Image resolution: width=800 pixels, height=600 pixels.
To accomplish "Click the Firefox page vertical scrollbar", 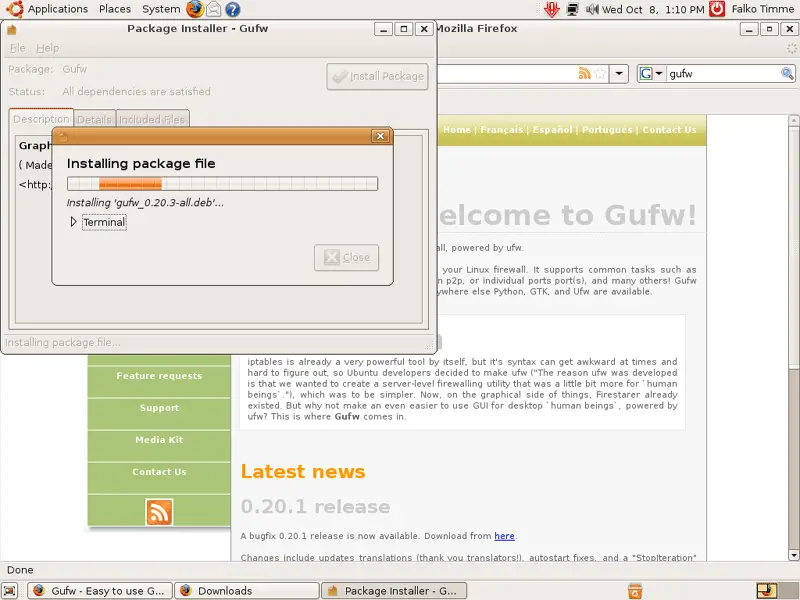I will (x=793, y=338).
